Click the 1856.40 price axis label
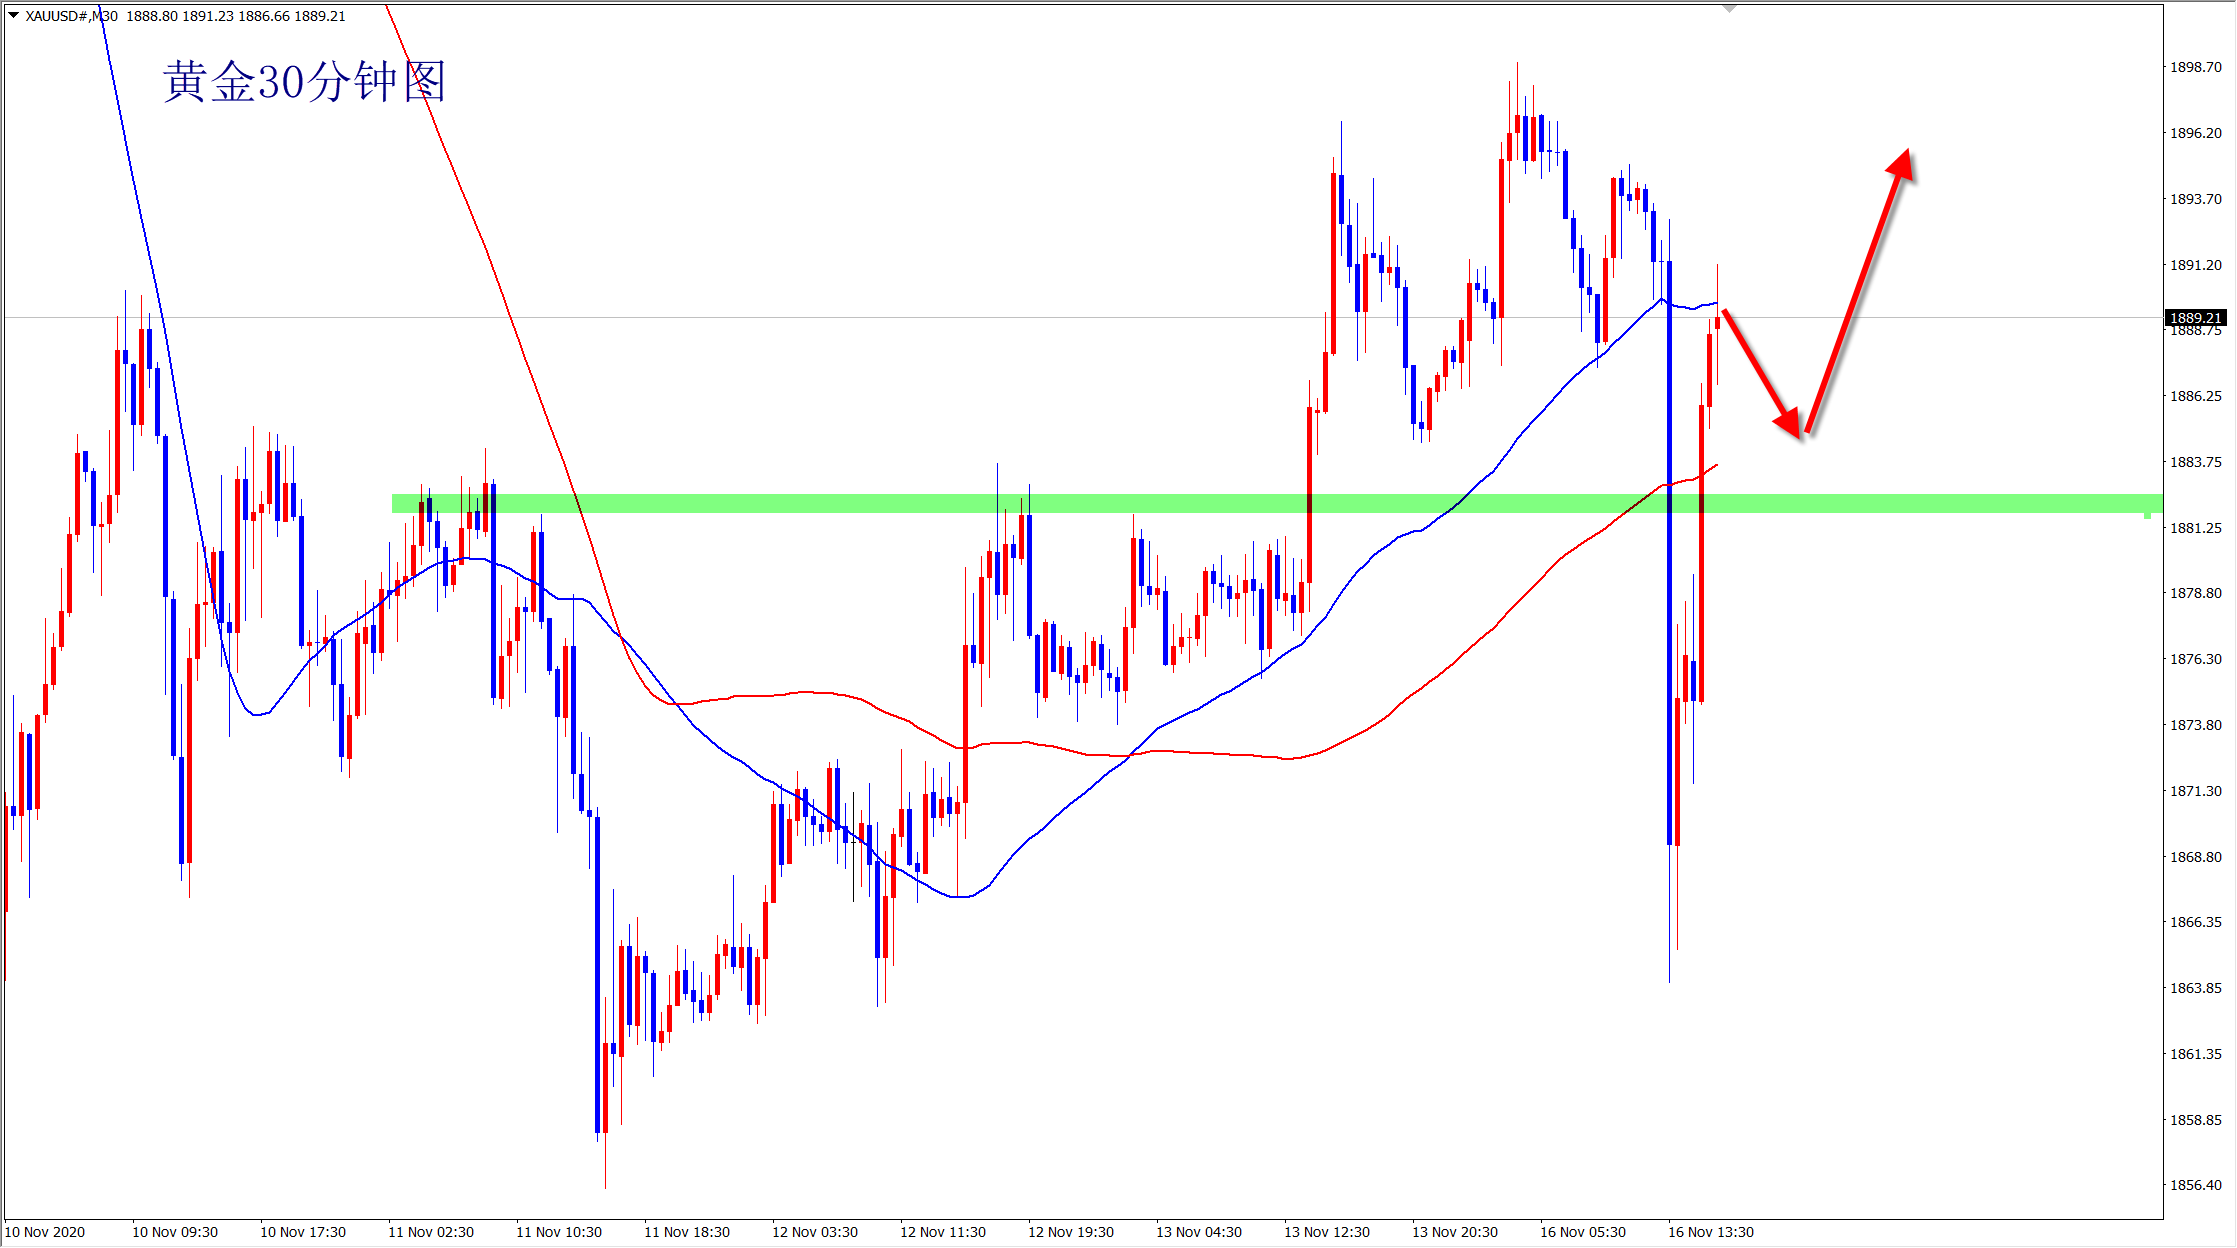Viewport: 2237px width, 1248px height. (2195, 1185)
